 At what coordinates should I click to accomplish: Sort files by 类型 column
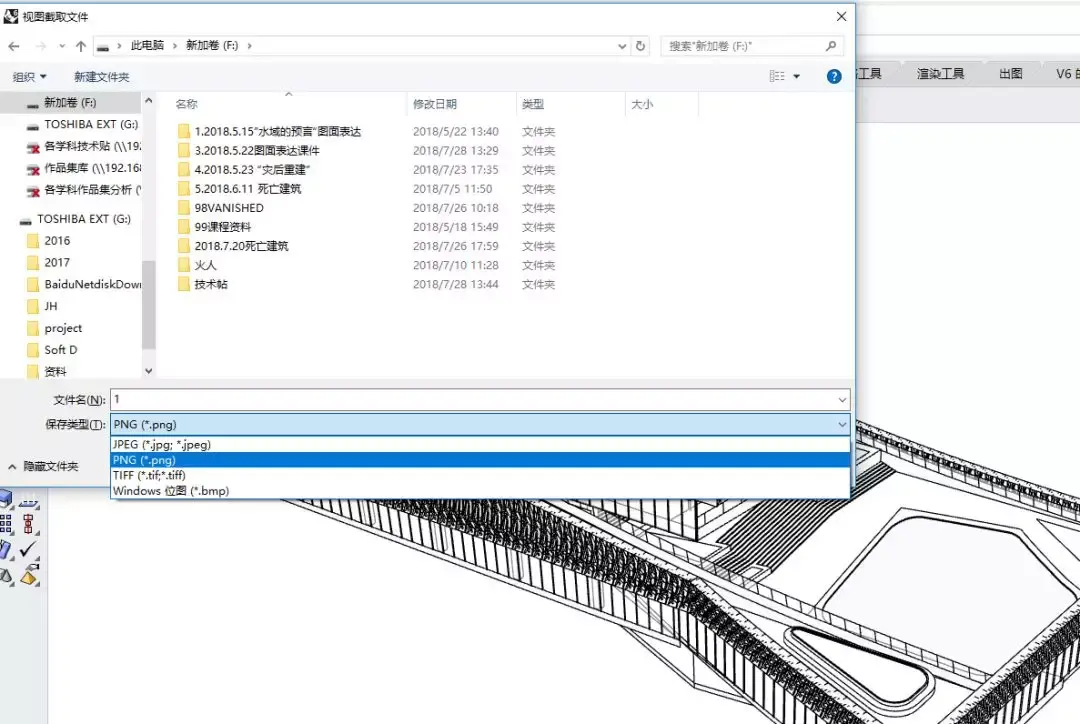point(532,104)
